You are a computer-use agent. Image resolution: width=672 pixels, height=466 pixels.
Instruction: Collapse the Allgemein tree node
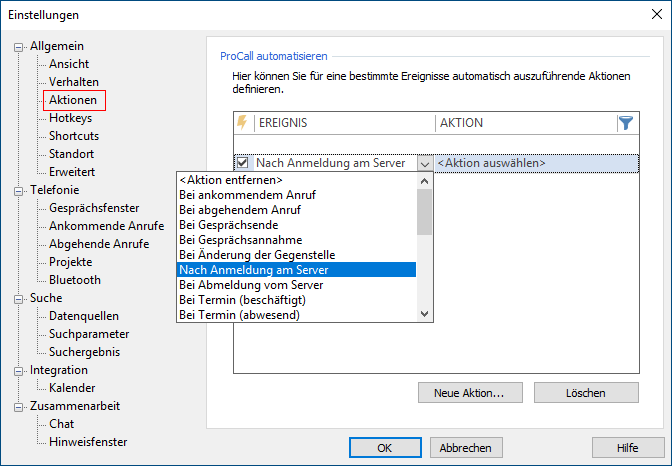tap(18, 47)
